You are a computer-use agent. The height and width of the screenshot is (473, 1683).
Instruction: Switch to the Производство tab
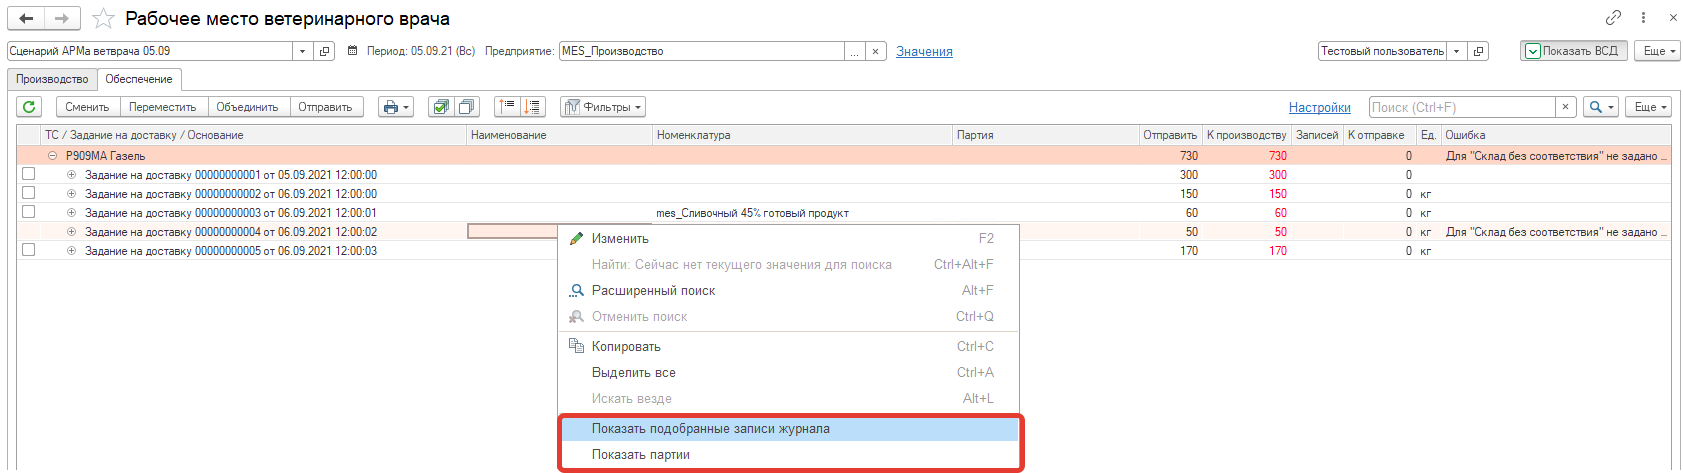pyautogui.click(x=52, y=79)
